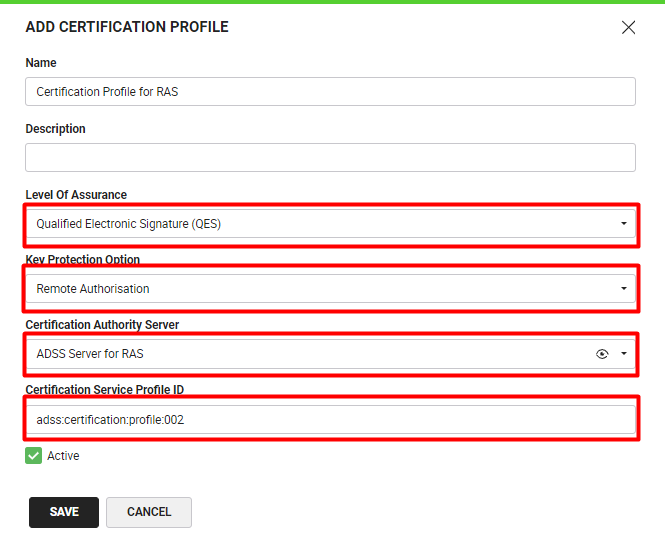
Task: Open the Key Protection Option dropdown arrow
Action: coord(624,289)
